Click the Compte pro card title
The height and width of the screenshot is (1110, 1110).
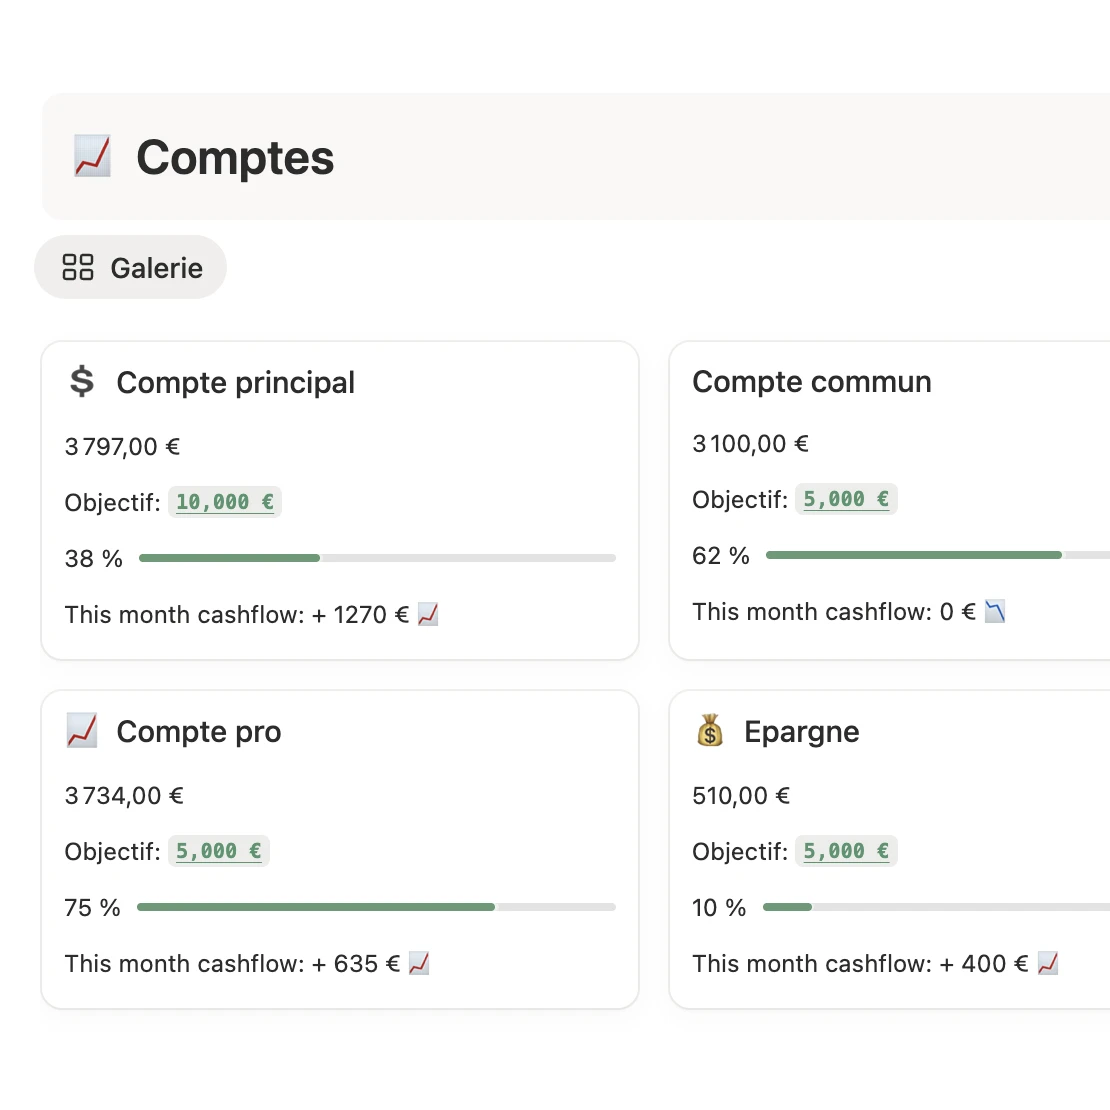[198, 731]
